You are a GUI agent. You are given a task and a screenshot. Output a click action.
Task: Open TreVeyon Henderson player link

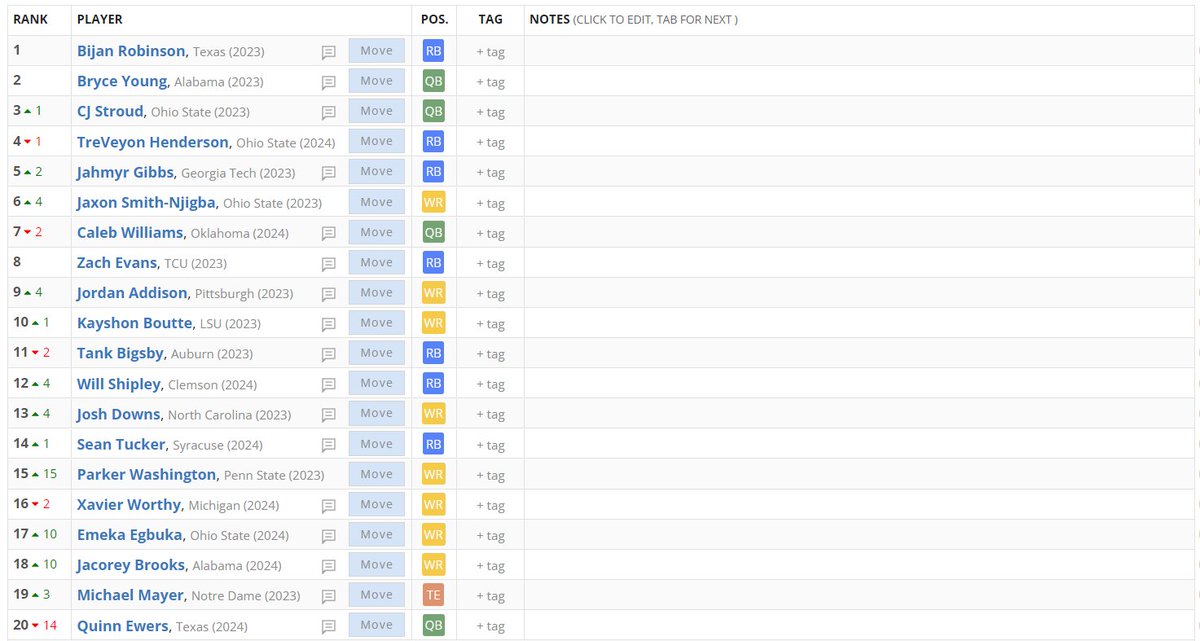[x=153, y=142]
